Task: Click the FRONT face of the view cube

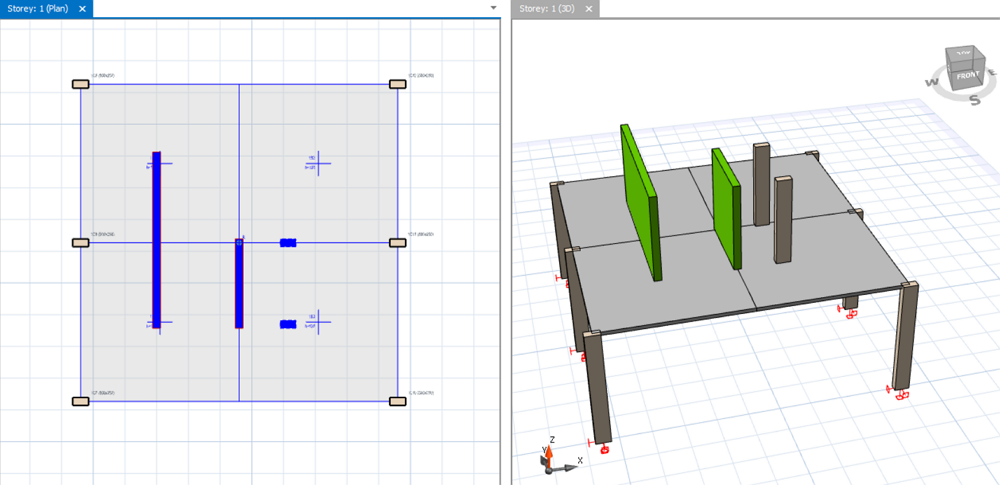Action: (966, 76)
